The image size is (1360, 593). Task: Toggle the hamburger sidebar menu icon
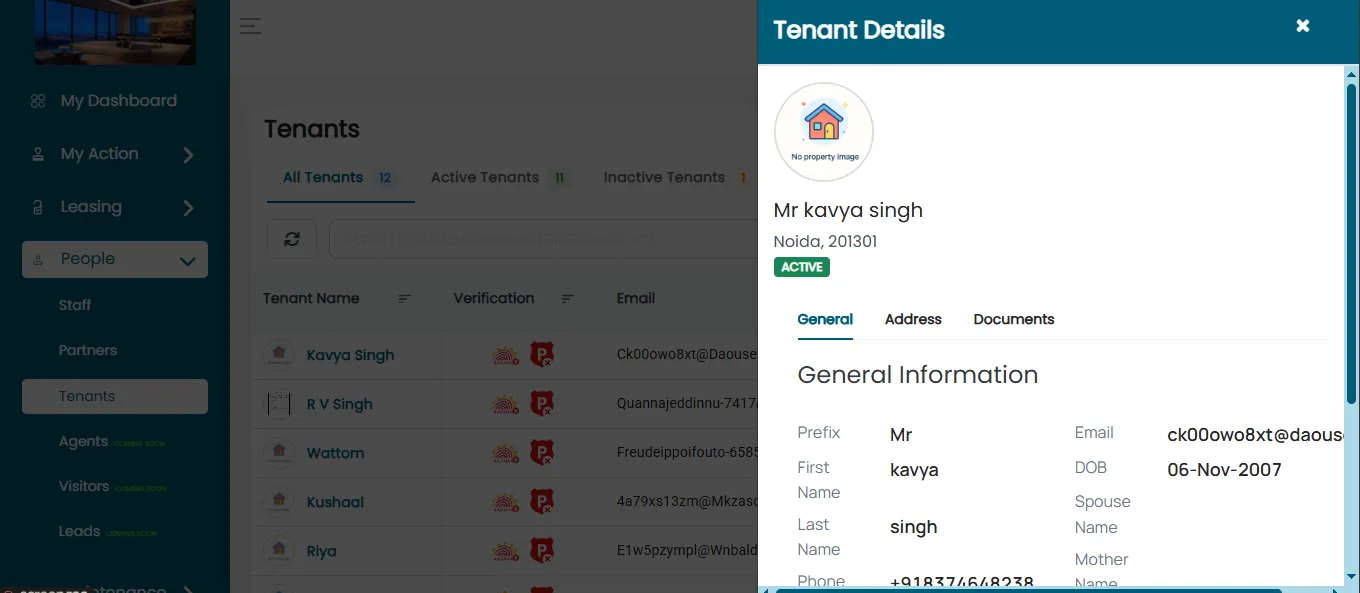coord(250,26)
